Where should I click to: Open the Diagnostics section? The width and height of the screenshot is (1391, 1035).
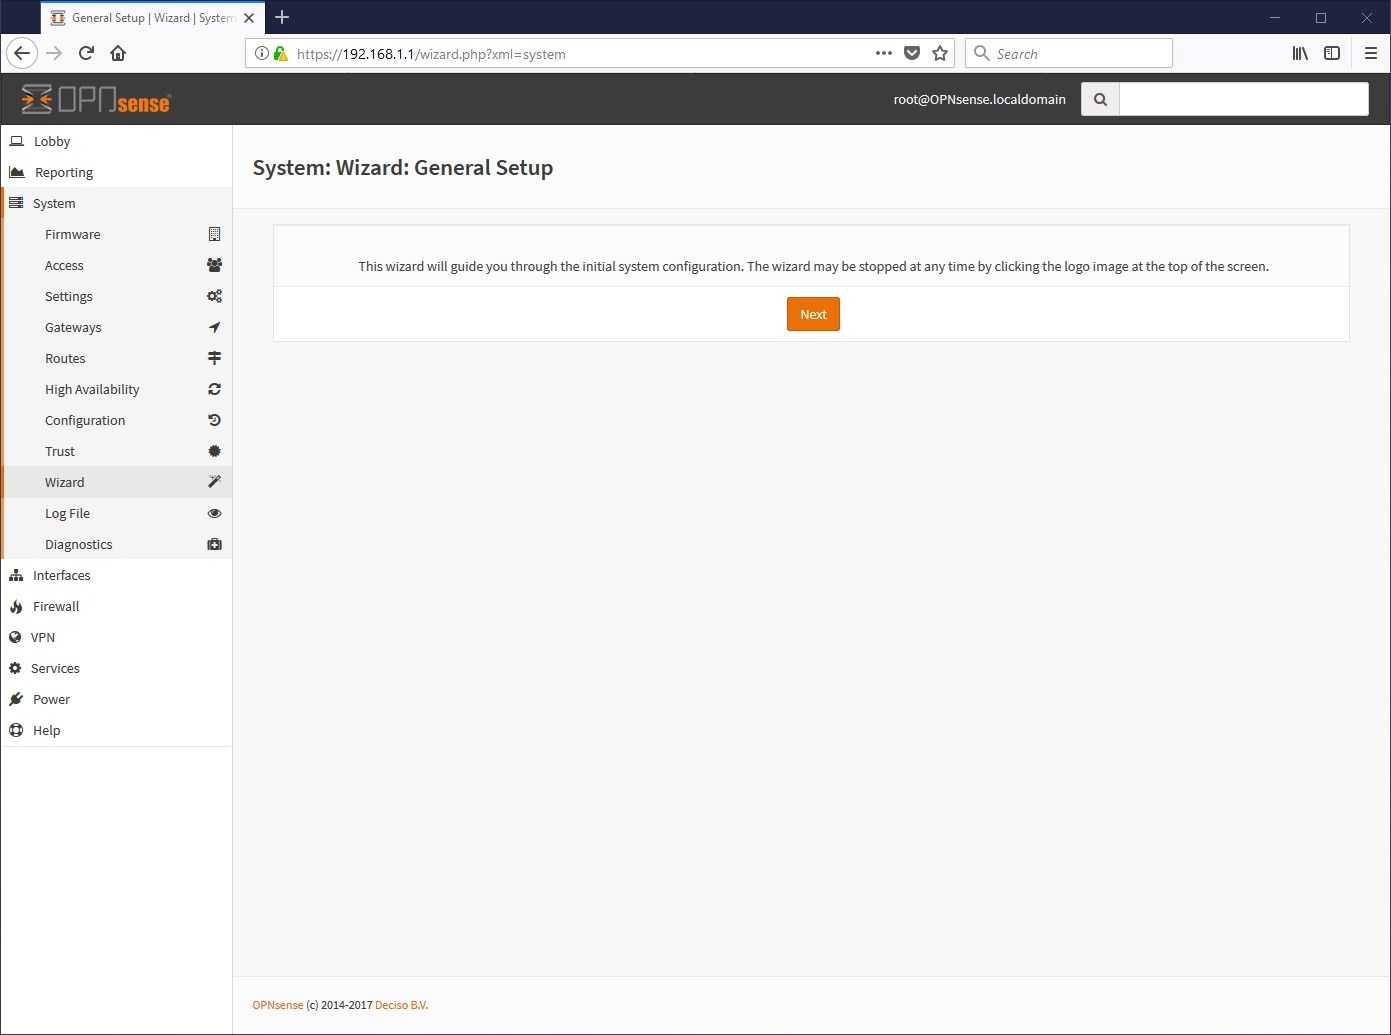78,544
